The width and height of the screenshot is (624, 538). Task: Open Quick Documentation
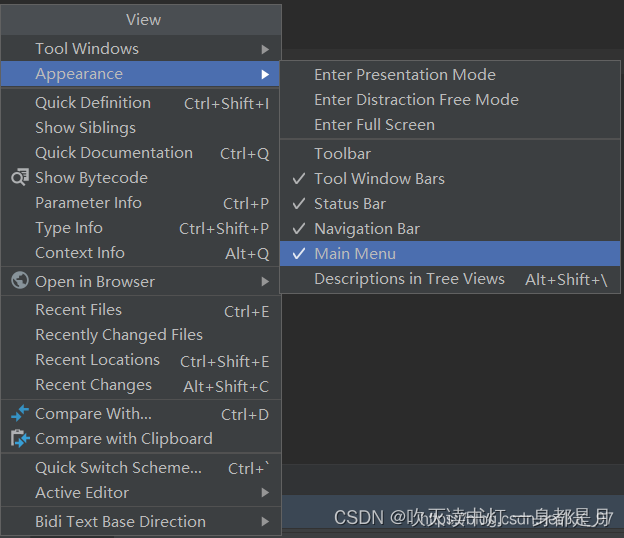141,153
